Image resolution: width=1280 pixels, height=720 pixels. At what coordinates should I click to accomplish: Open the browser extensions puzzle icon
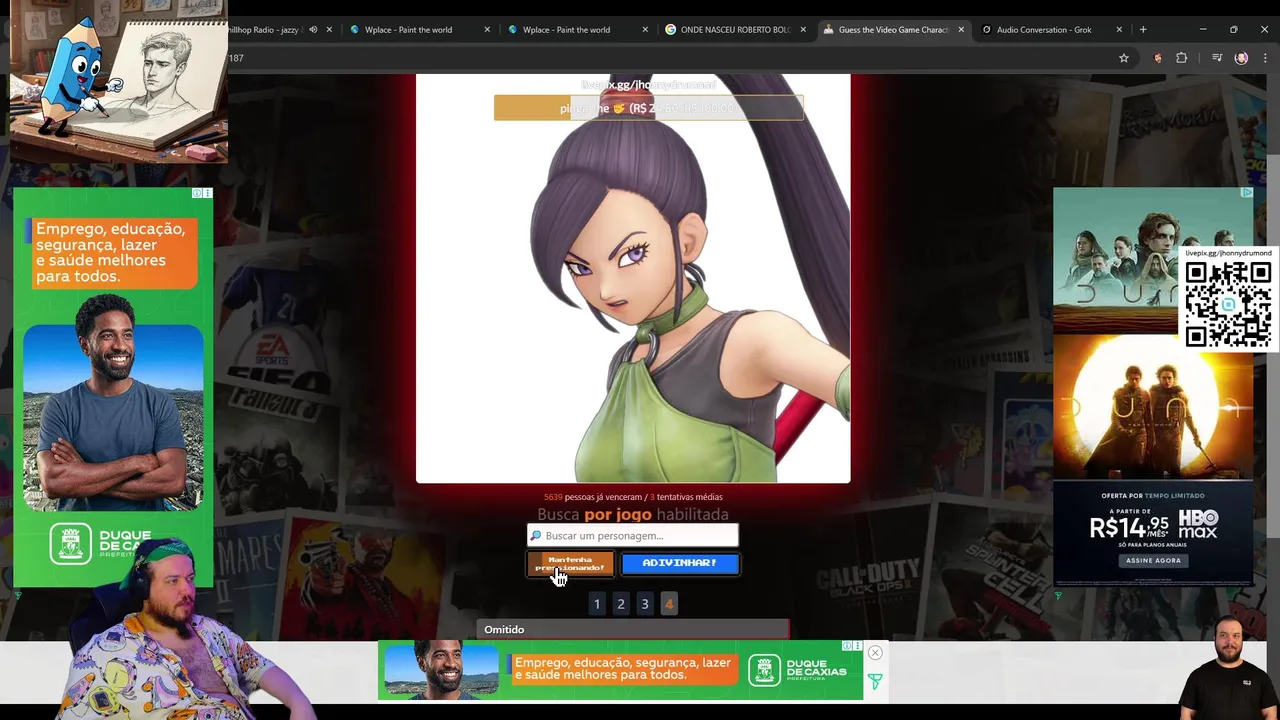pyautogui.click(x=1182, y=58)
